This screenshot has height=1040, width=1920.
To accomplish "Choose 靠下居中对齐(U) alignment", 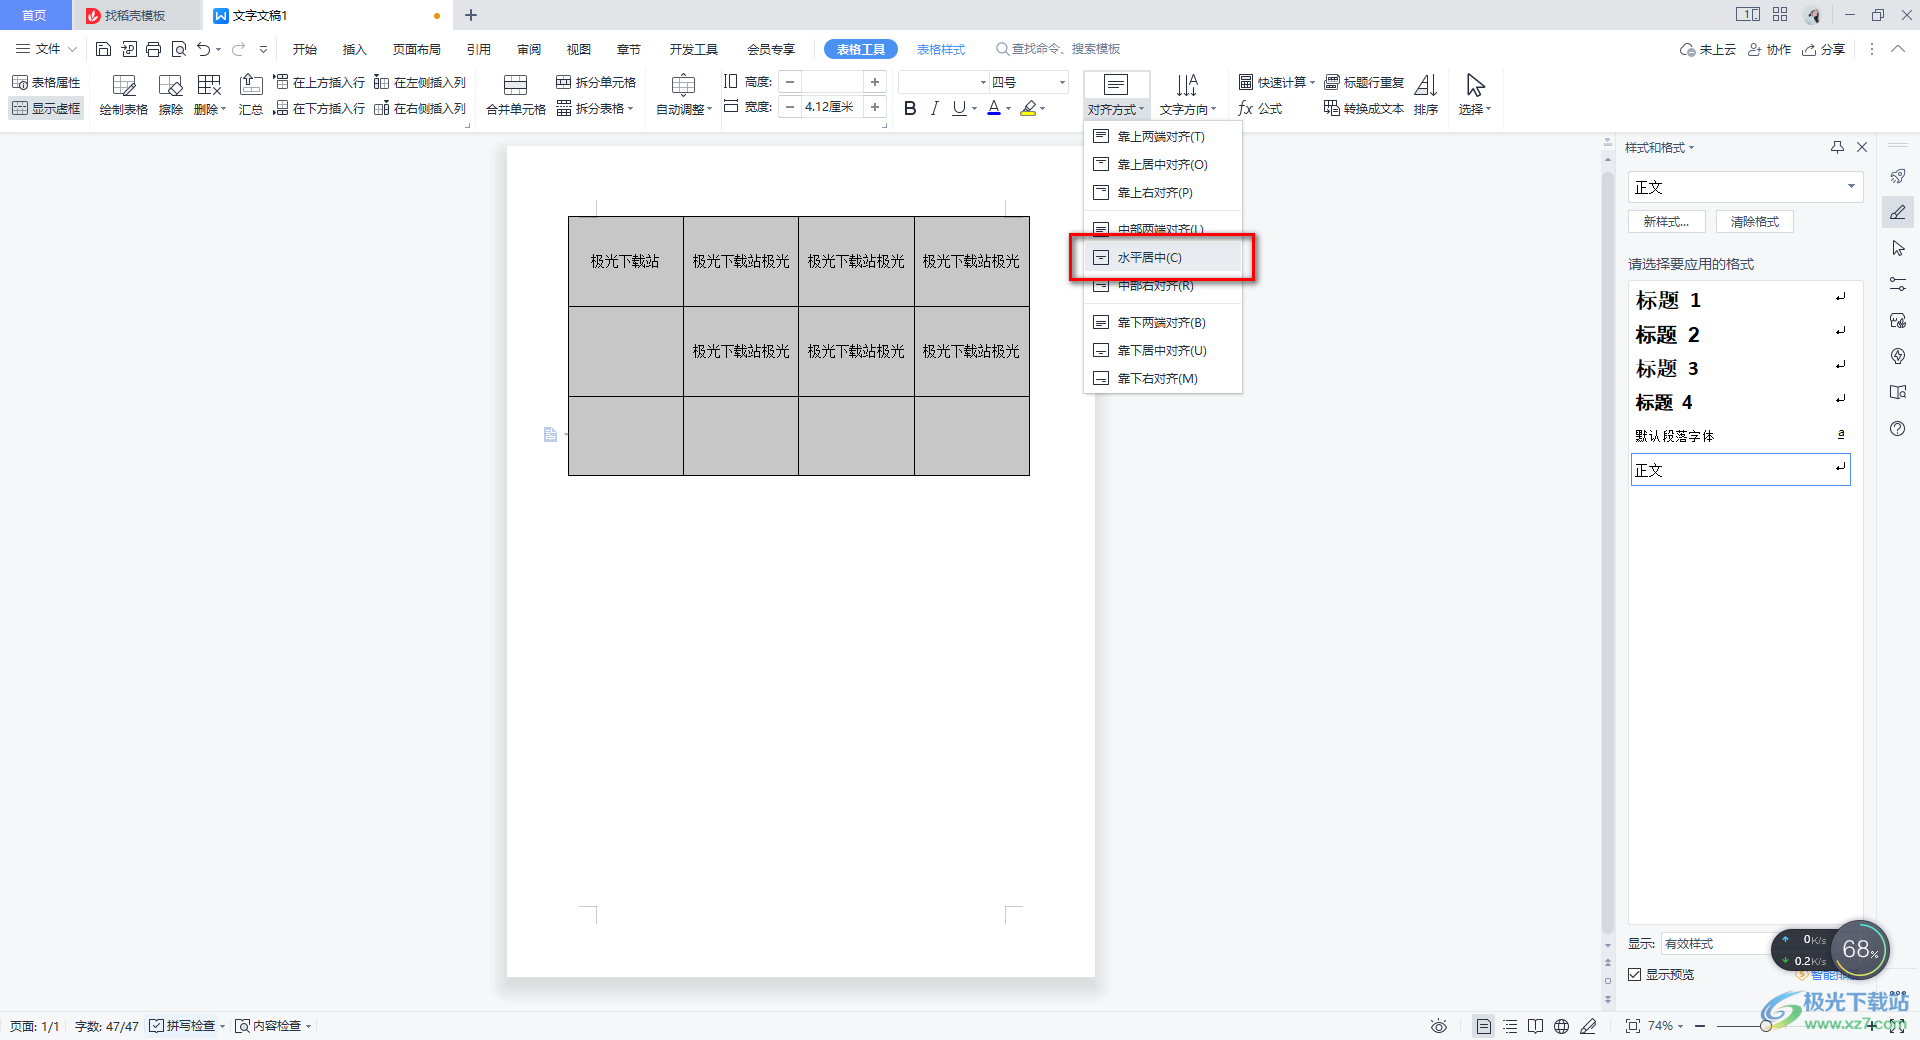I will [1163, 350].
